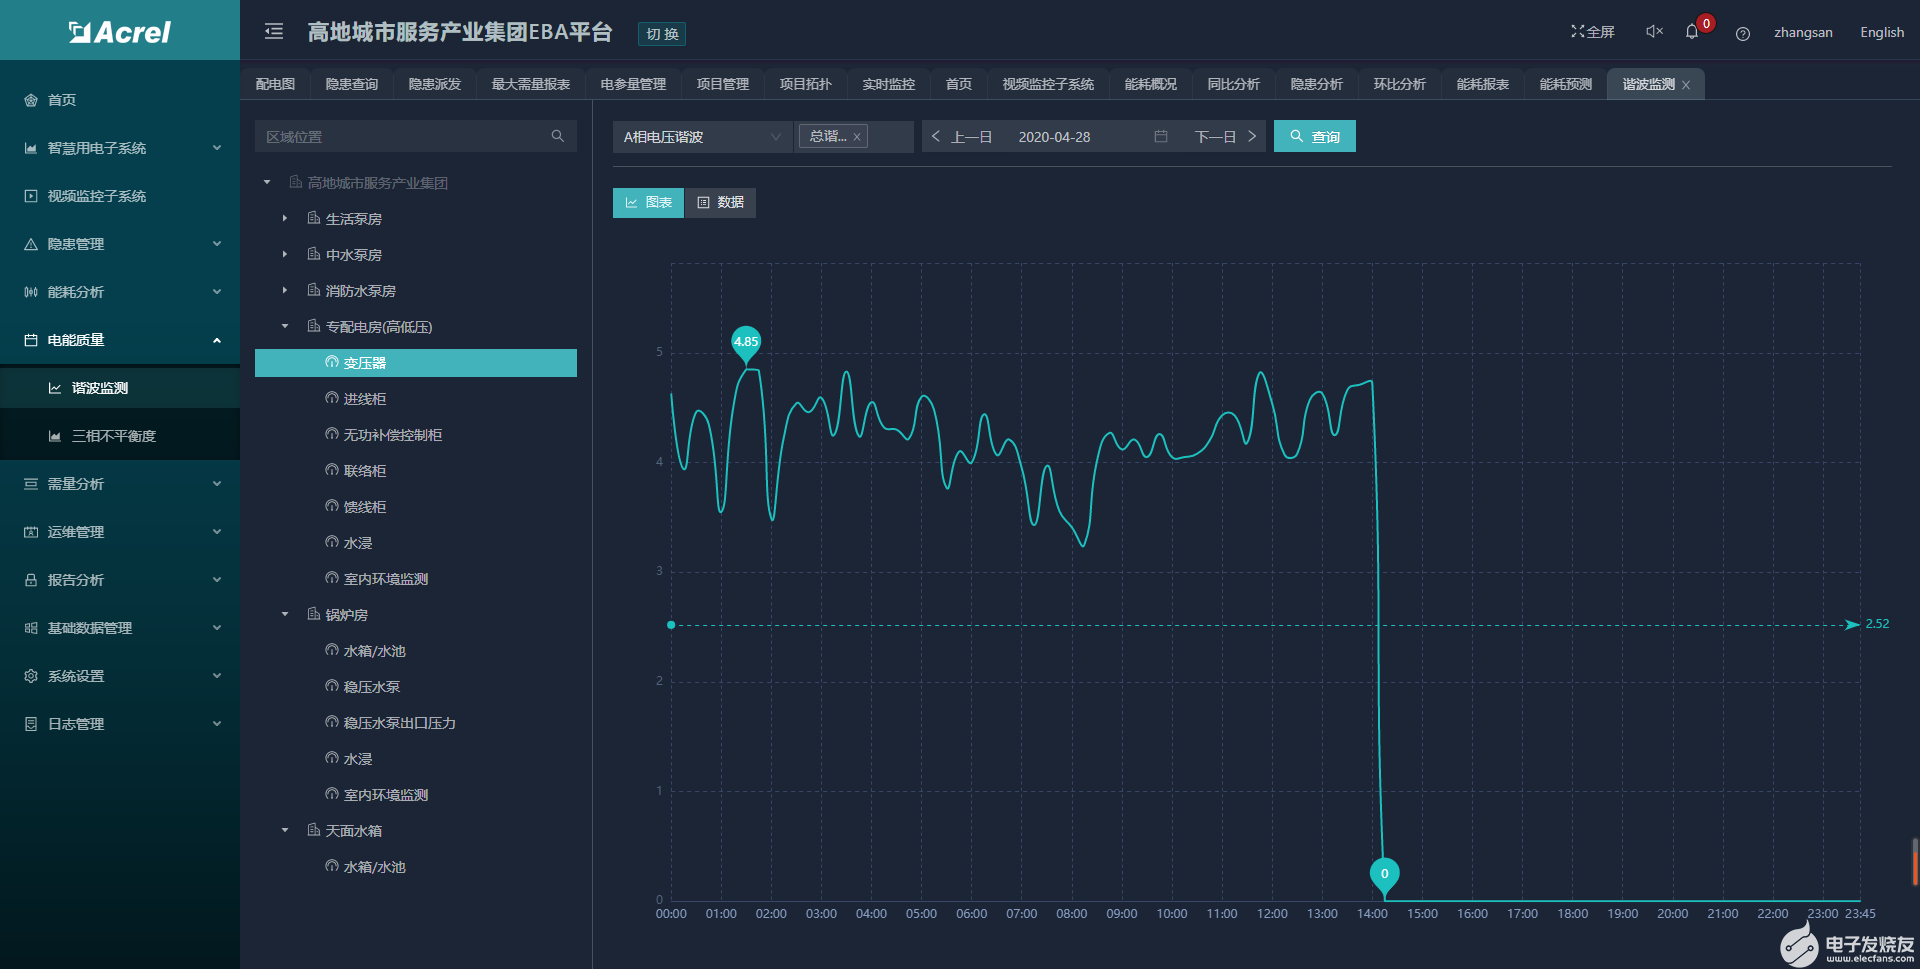This screenshot has width=1920, height=969.
Task: Open the calendar icon in date picker
Action: point(1161,136)
